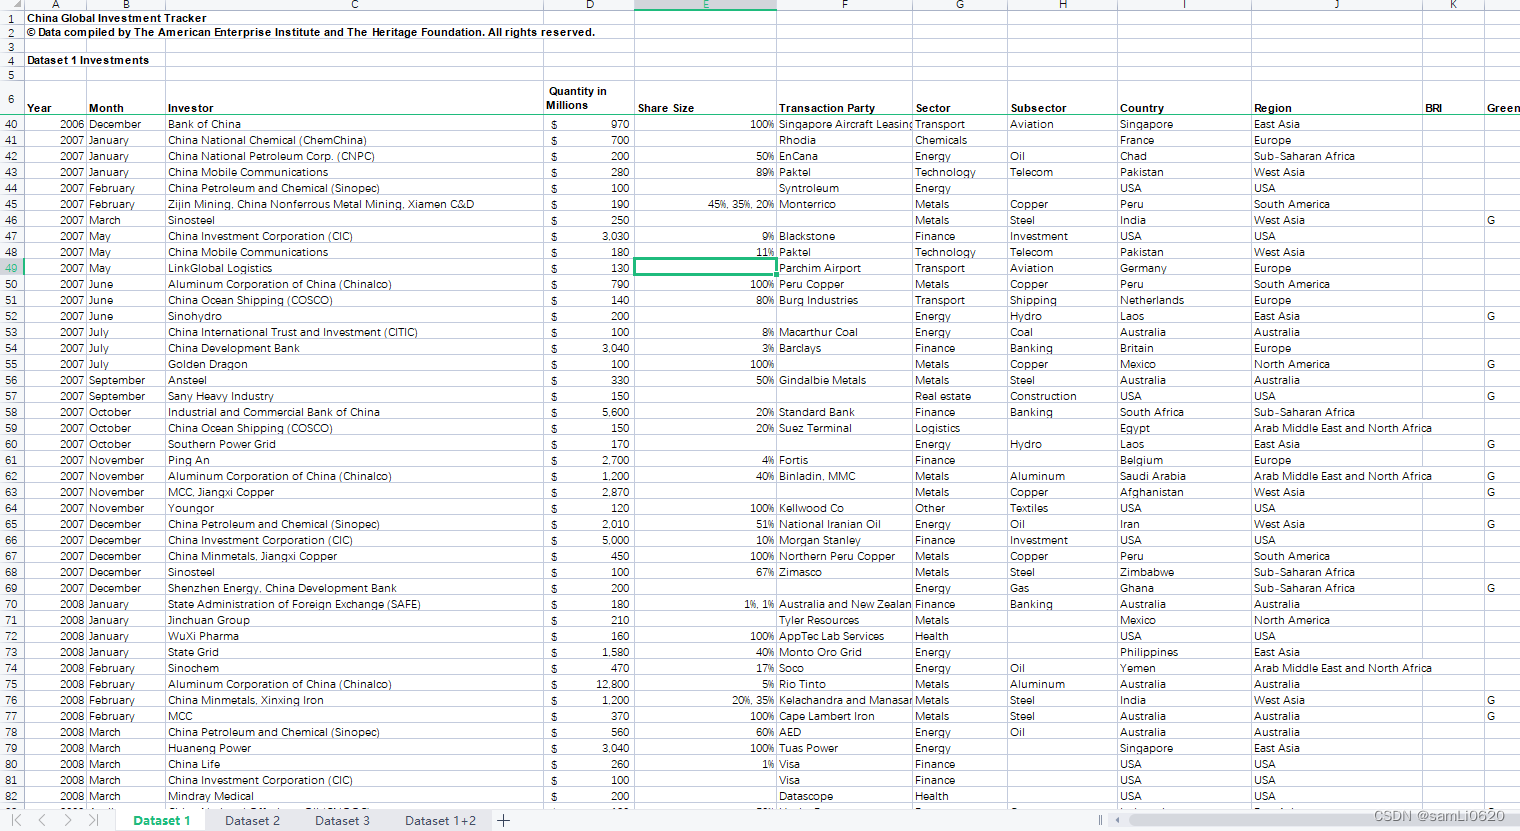The height and width of the screenshot is (831, 1520).
Task: Select the highlighted column E header
Action: coord(705,5)
